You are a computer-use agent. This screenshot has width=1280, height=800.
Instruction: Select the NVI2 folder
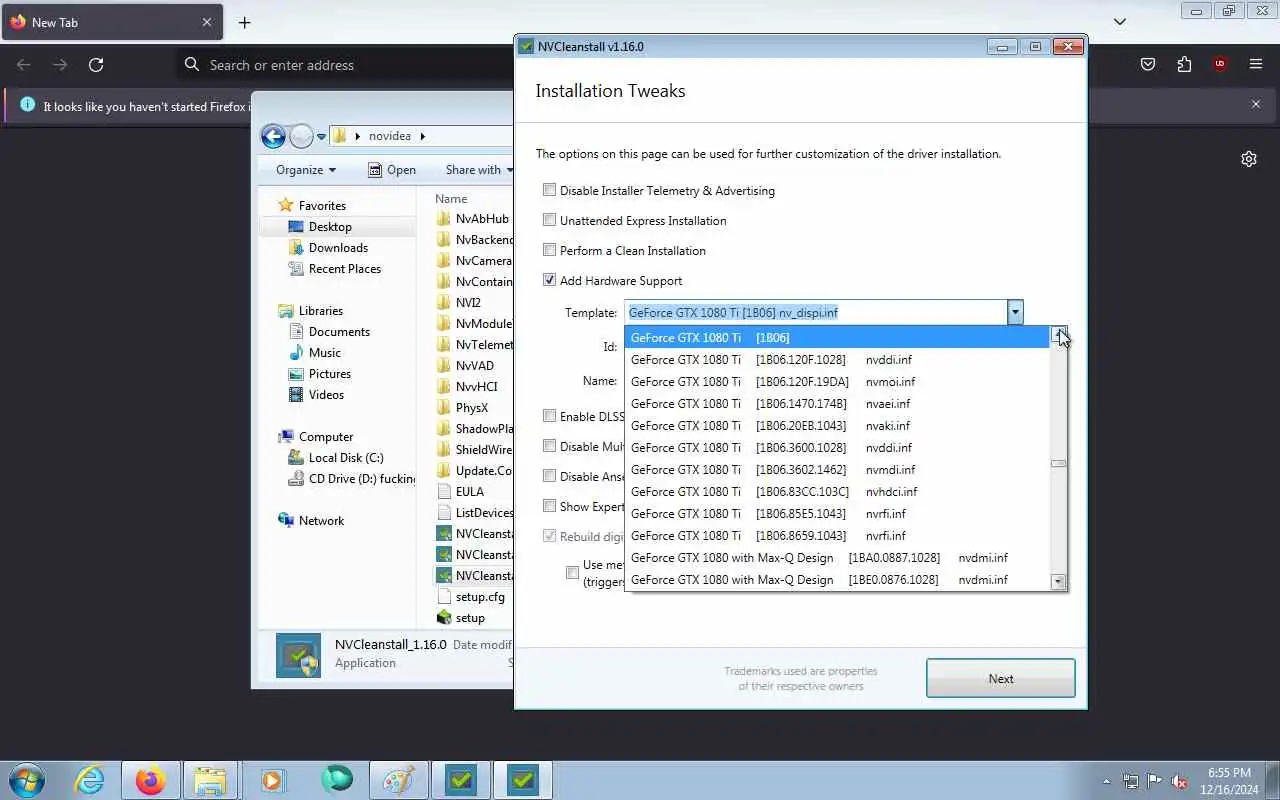[x=460, y=302]
